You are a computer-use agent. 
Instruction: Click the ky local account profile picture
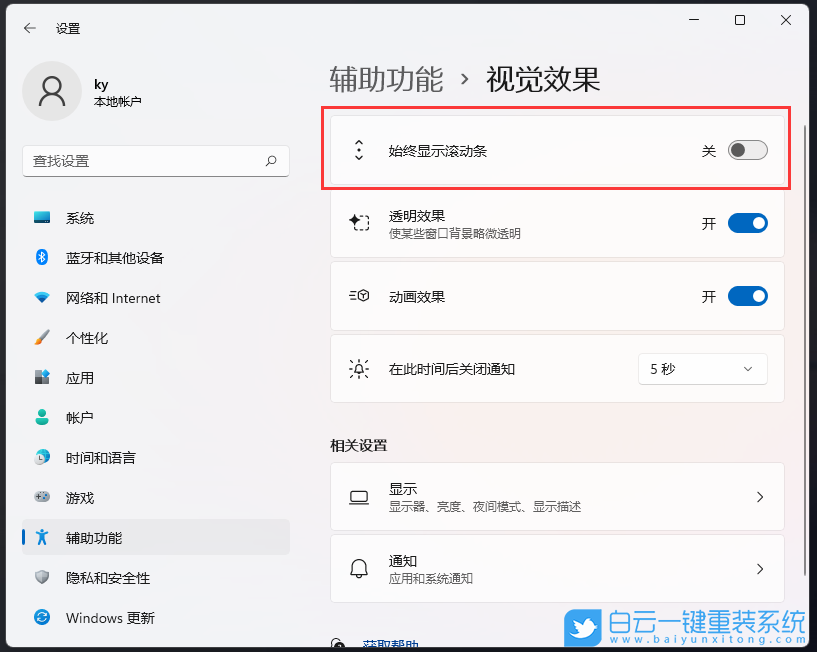[x=52, y=90]
